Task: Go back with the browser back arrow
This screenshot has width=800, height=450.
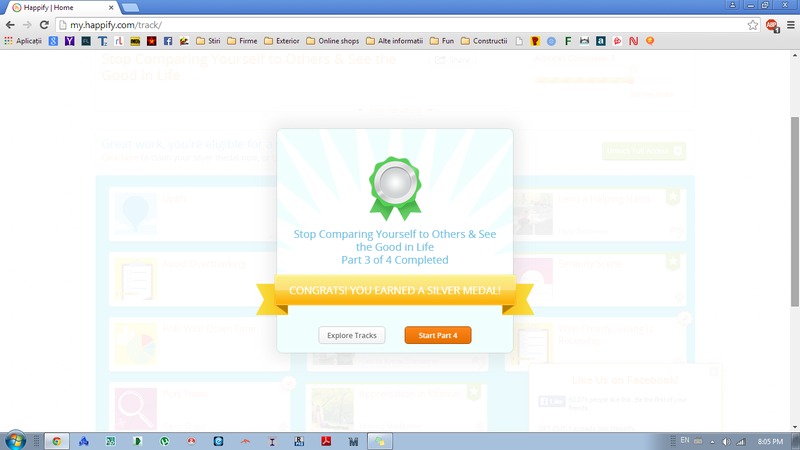Action: tap(10, 24)
